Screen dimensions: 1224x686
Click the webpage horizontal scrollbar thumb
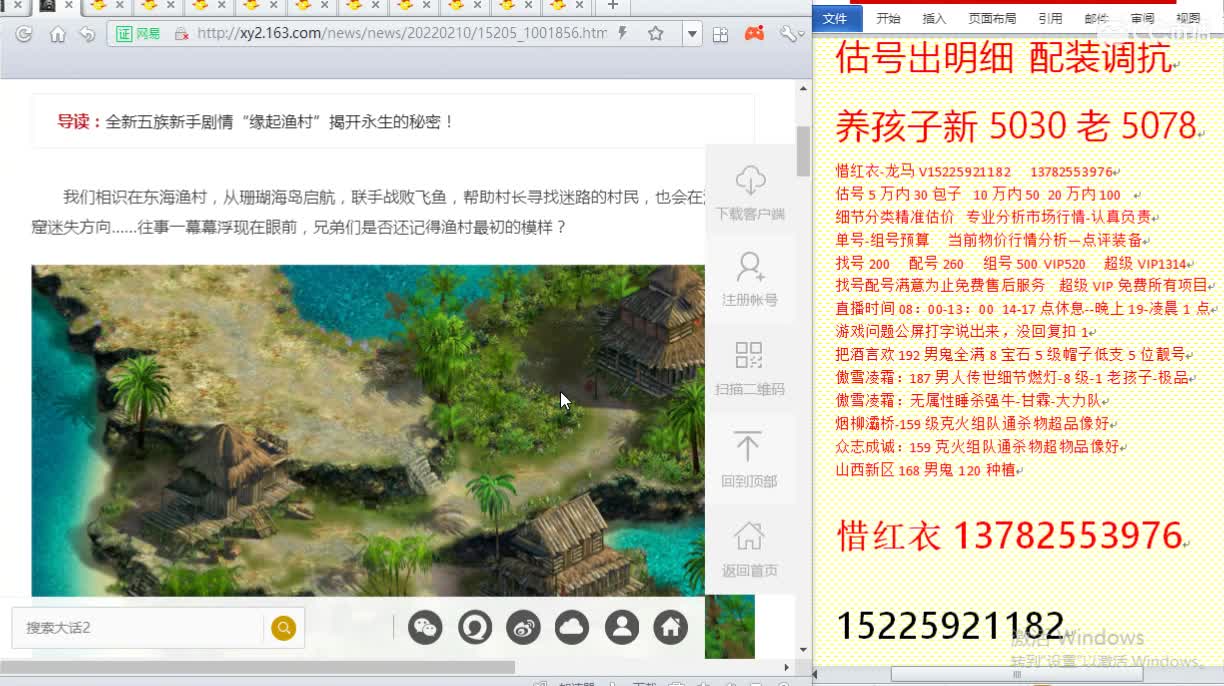pyautogui.click(x=258, y=667)
